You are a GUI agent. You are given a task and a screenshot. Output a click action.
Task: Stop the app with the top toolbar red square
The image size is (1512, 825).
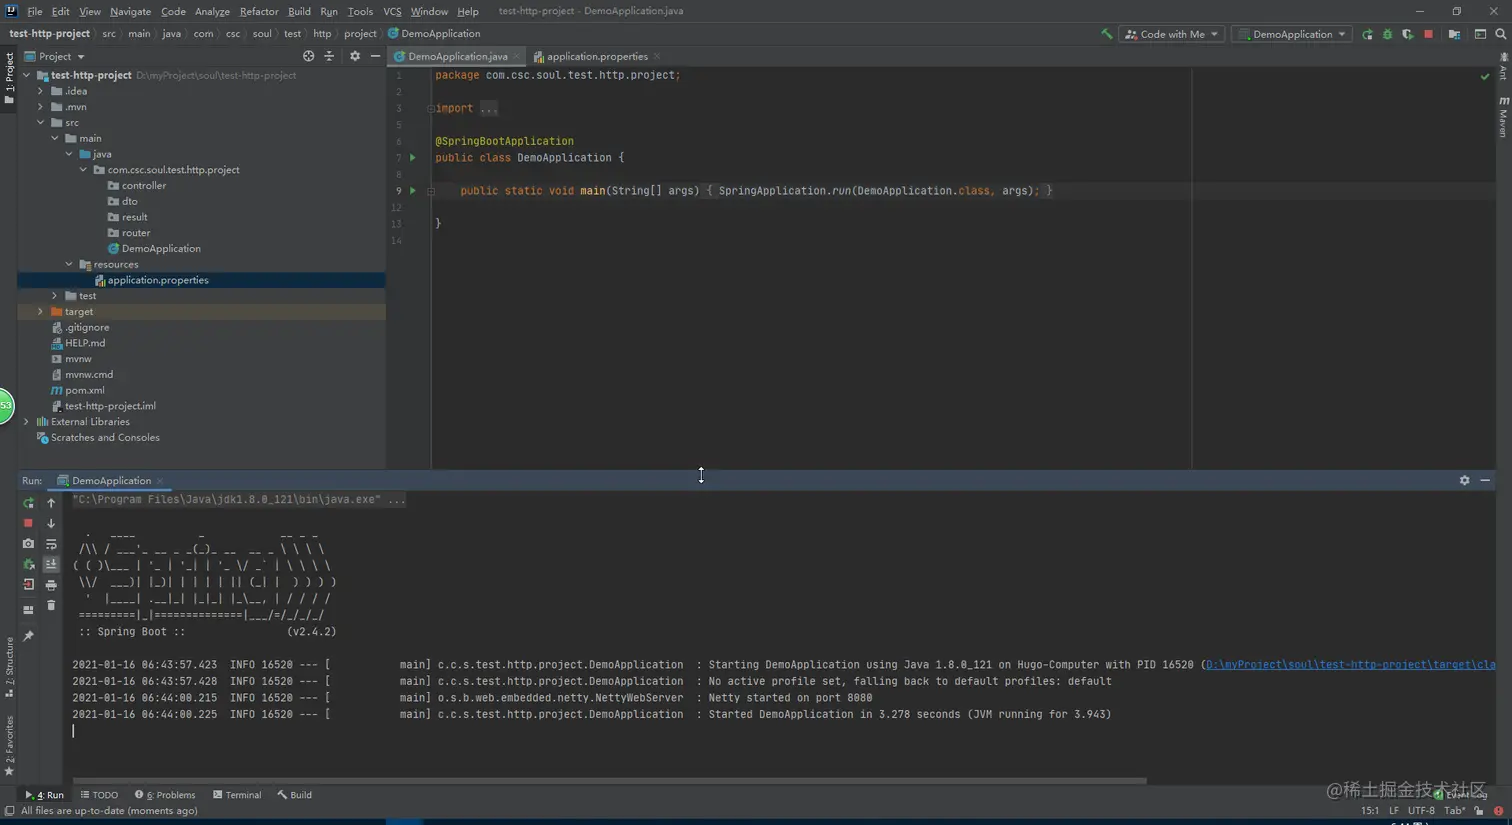coord(1428,34)
